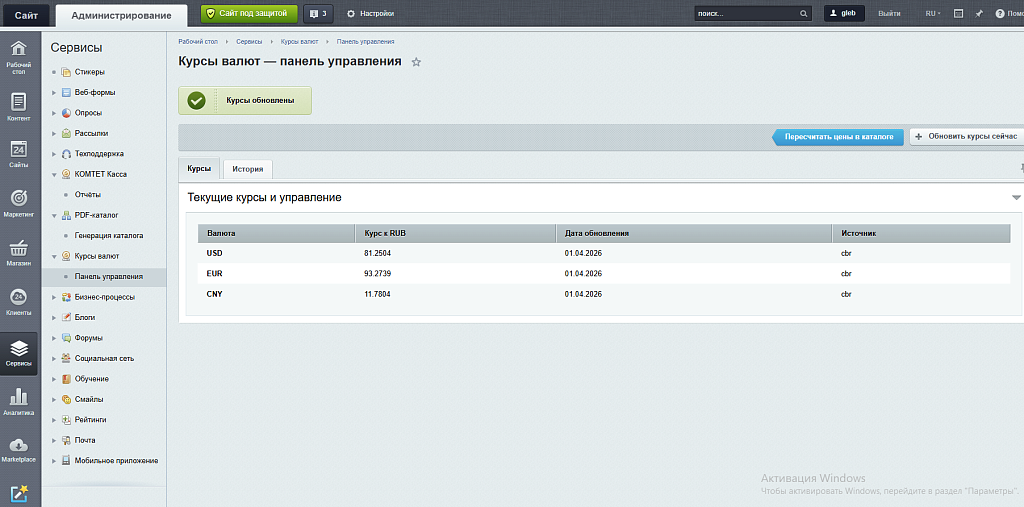Viewport: 1024px width, 507px height.
Task: Add page to favorites with star icon
Action: (x=416, y=62)
